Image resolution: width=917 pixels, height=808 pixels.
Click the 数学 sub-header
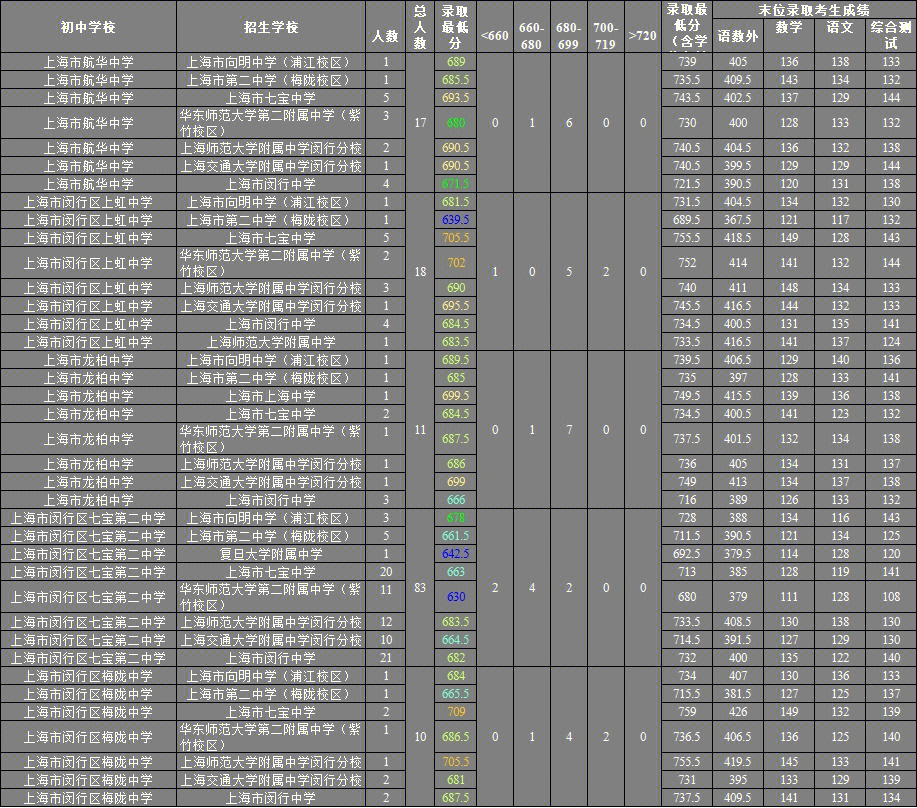(x=789, y=27)
